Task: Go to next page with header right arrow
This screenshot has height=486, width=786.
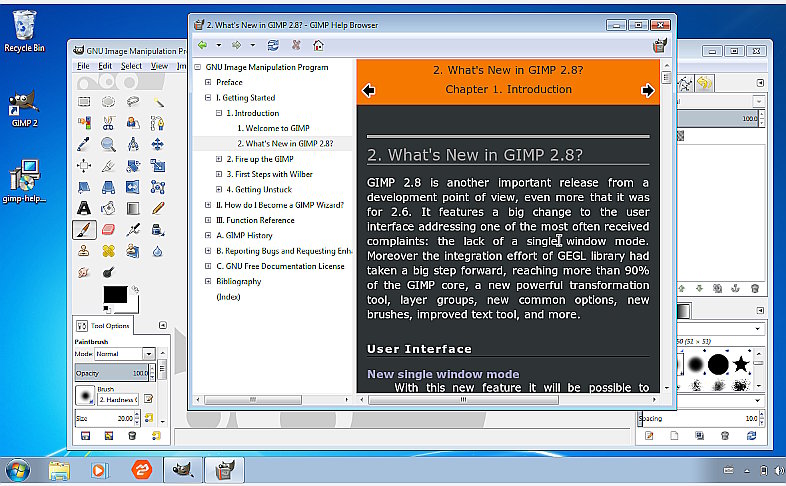Action: tap(648, 91)
